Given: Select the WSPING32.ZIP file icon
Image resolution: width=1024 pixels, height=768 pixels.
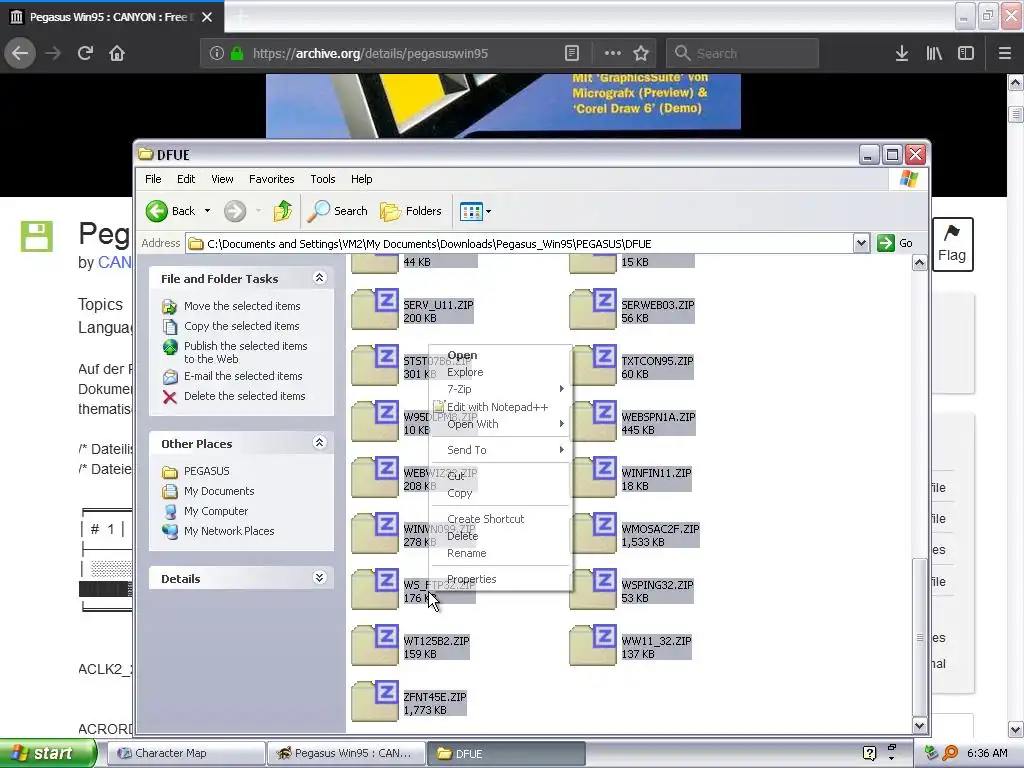Looking at the screenshot, I should coord(593,590).
